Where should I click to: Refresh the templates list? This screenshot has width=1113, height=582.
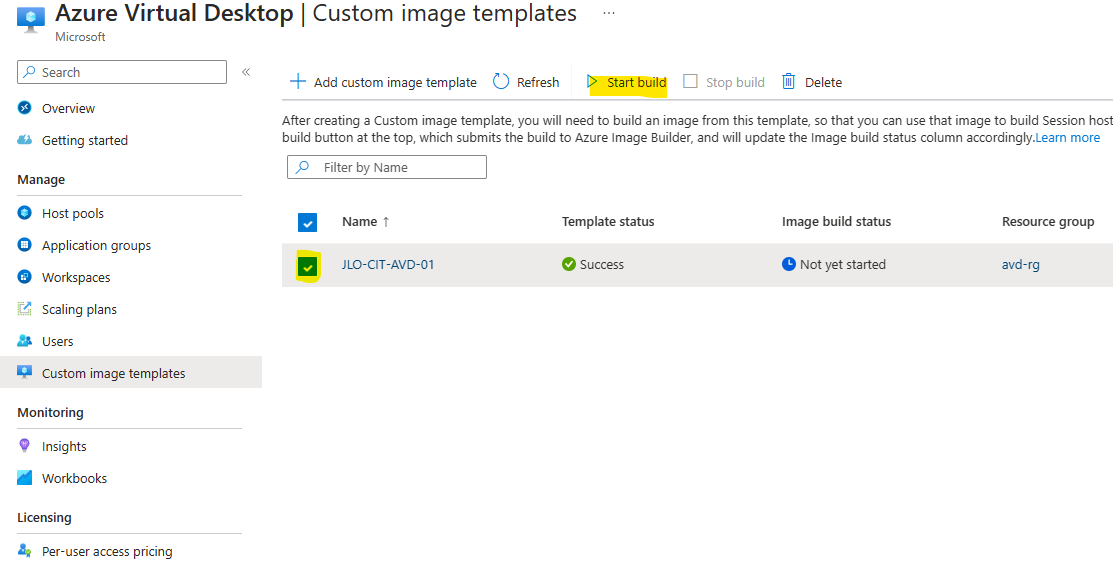pos(538,82)
